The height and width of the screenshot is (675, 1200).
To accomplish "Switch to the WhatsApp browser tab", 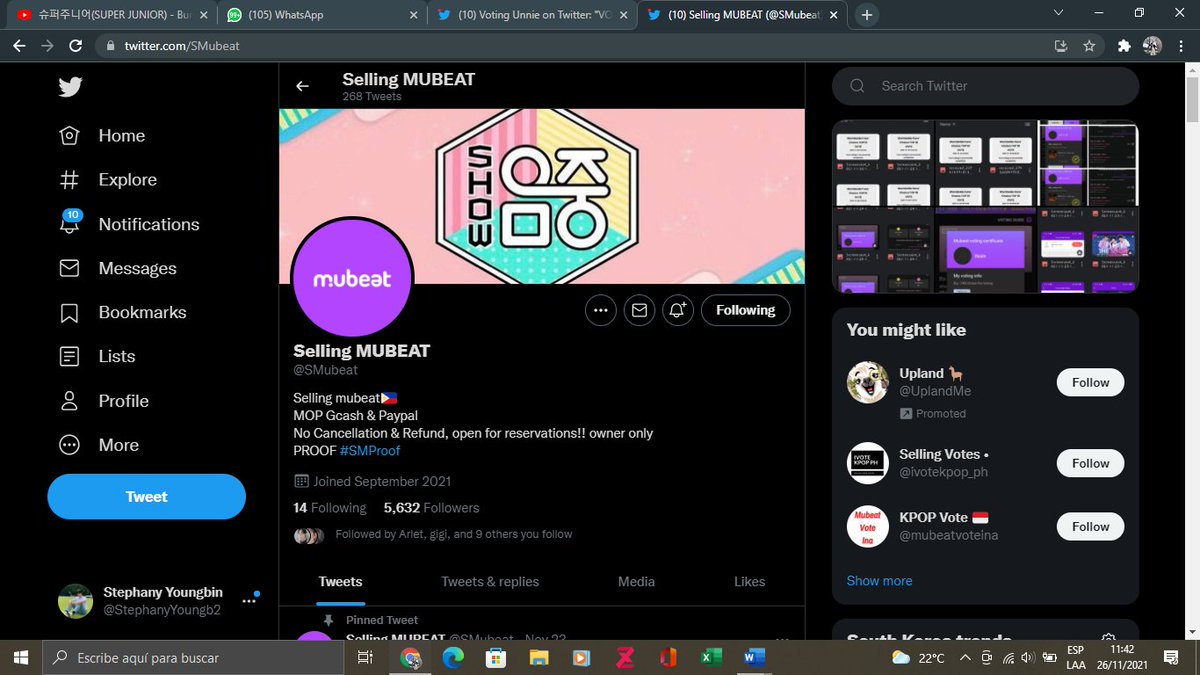I will tap(320, 15).
